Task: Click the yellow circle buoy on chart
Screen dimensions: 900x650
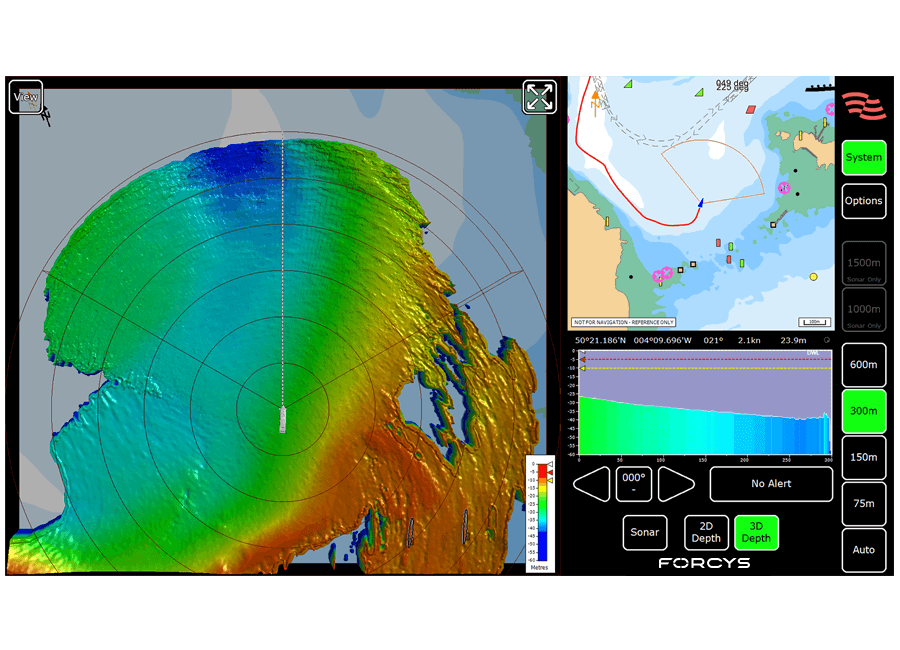Action: [x=813, y=277]
